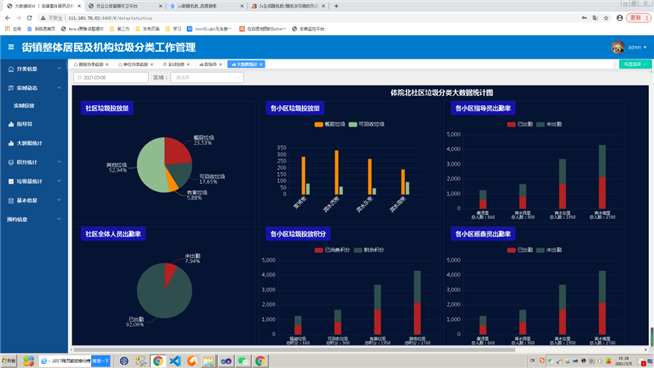The width and height of the screenshot is (654, 368).
Task: Click the horizontal scrollbar below the dashboard
Action: 294,350
